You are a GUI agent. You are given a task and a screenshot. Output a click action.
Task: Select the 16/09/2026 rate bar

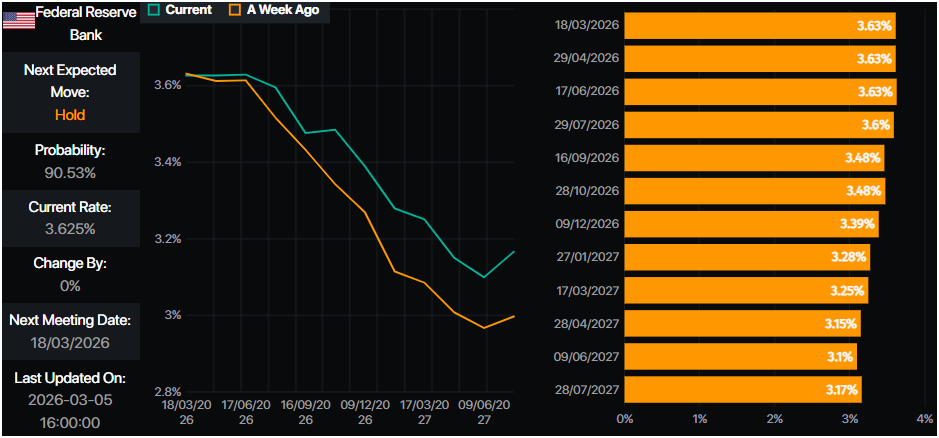754,158
